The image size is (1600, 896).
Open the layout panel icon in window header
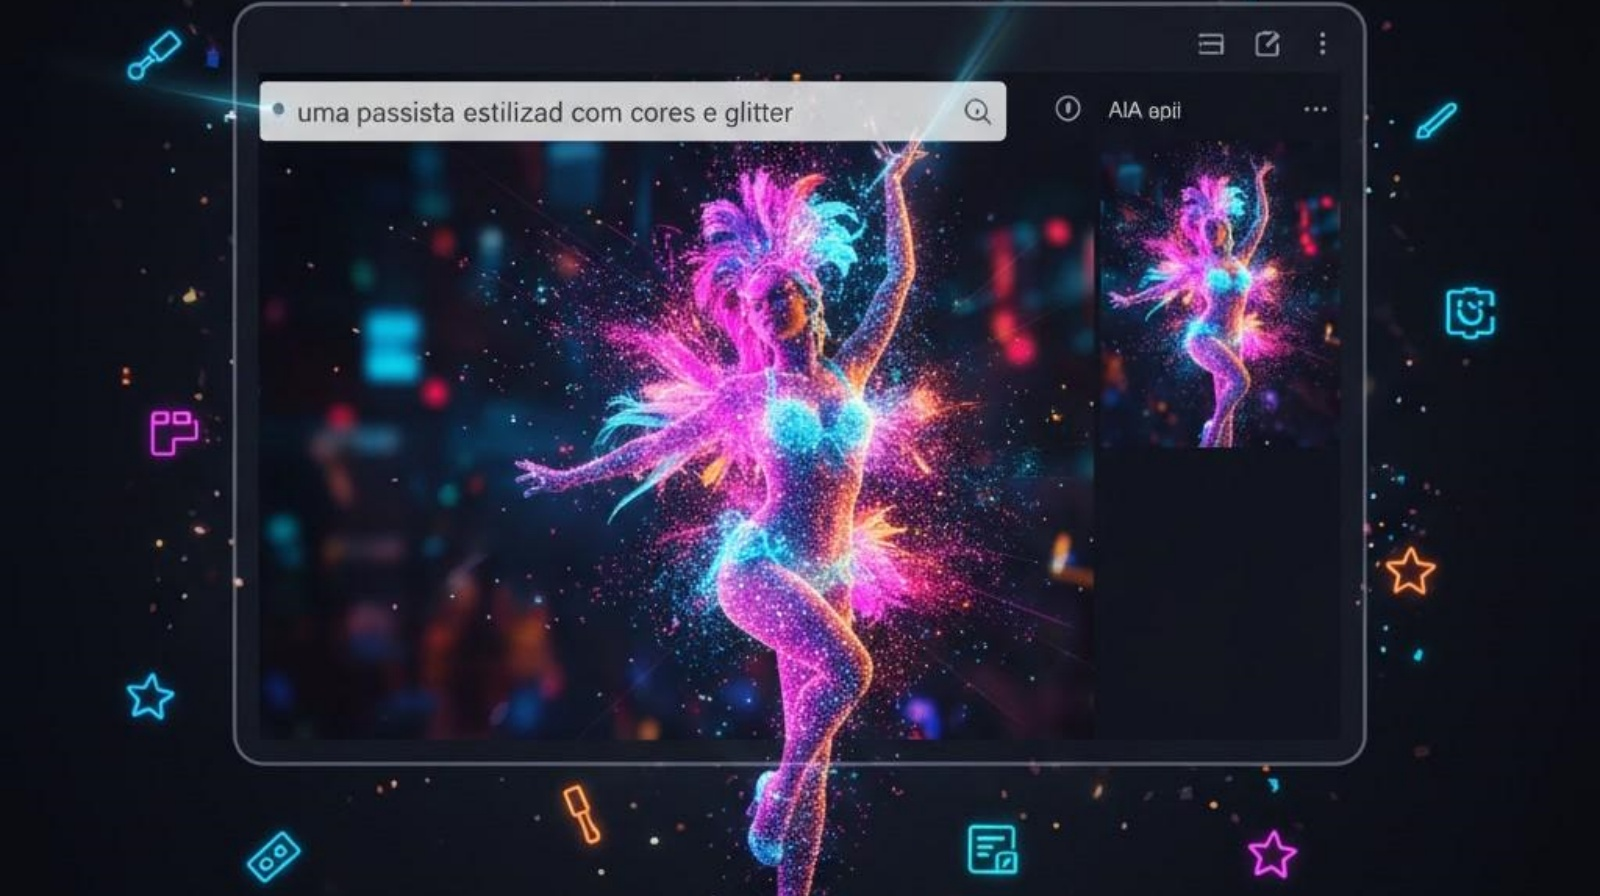(x=1211, y=44)
